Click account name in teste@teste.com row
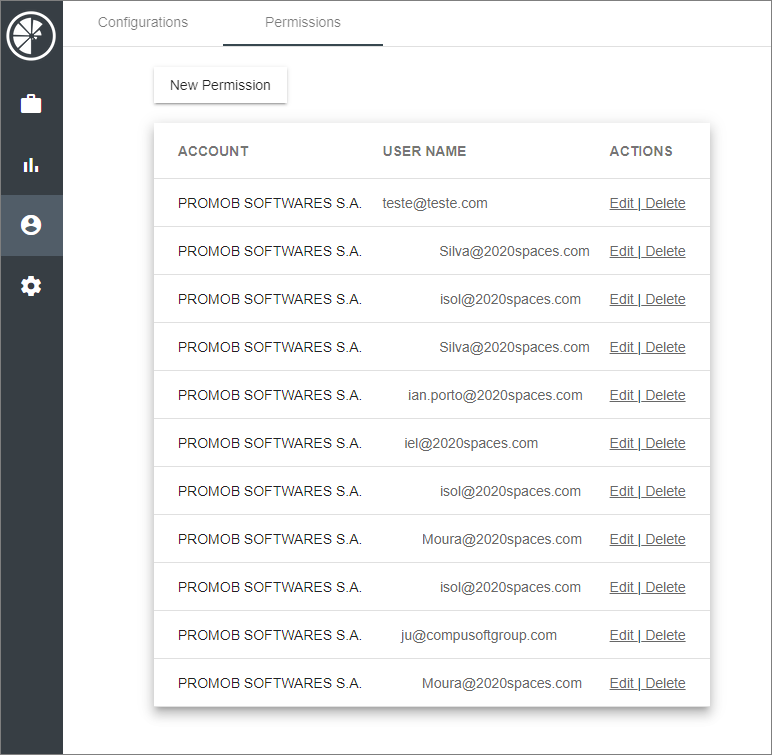Image resolution: width=772 pixels, height=755 pixels. pyautogui.click(x=270, y=203)
